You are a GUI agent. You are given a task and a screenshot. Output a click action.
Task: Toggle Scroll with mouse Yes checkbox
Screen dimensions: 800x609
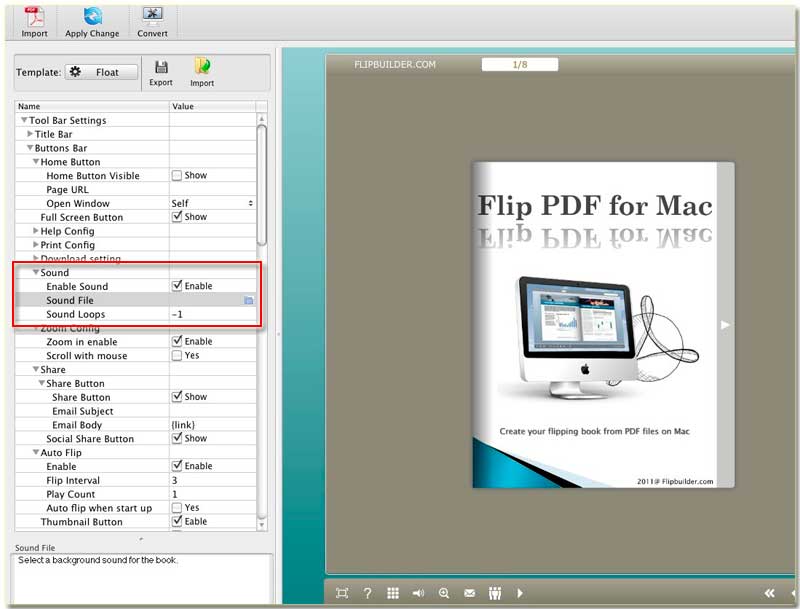(177, 355)
